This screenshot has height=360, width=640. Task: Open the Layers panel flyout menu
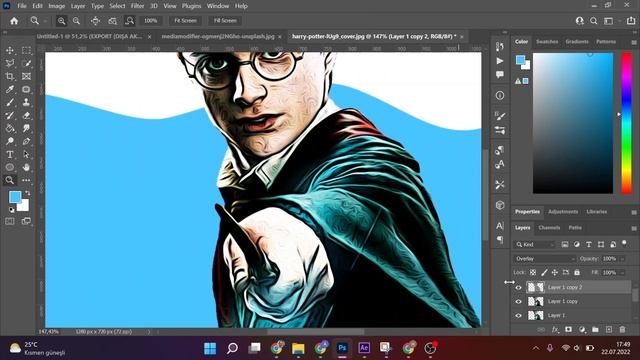[633, 228]
